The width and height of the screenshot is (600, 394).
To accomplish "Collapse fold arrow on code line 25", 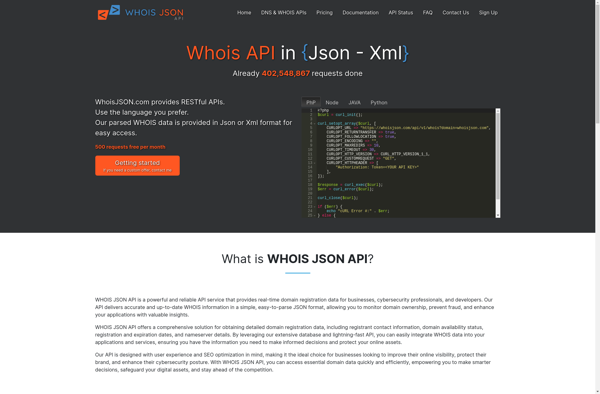I will [x=315, y=215].
